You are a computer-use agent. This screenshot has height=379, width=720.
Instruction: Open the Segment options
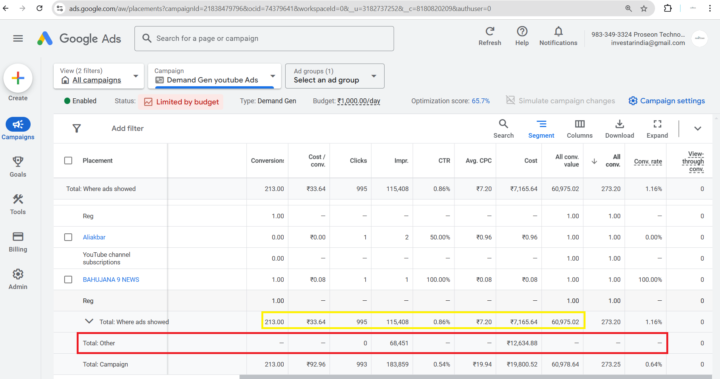pos(541,129)
